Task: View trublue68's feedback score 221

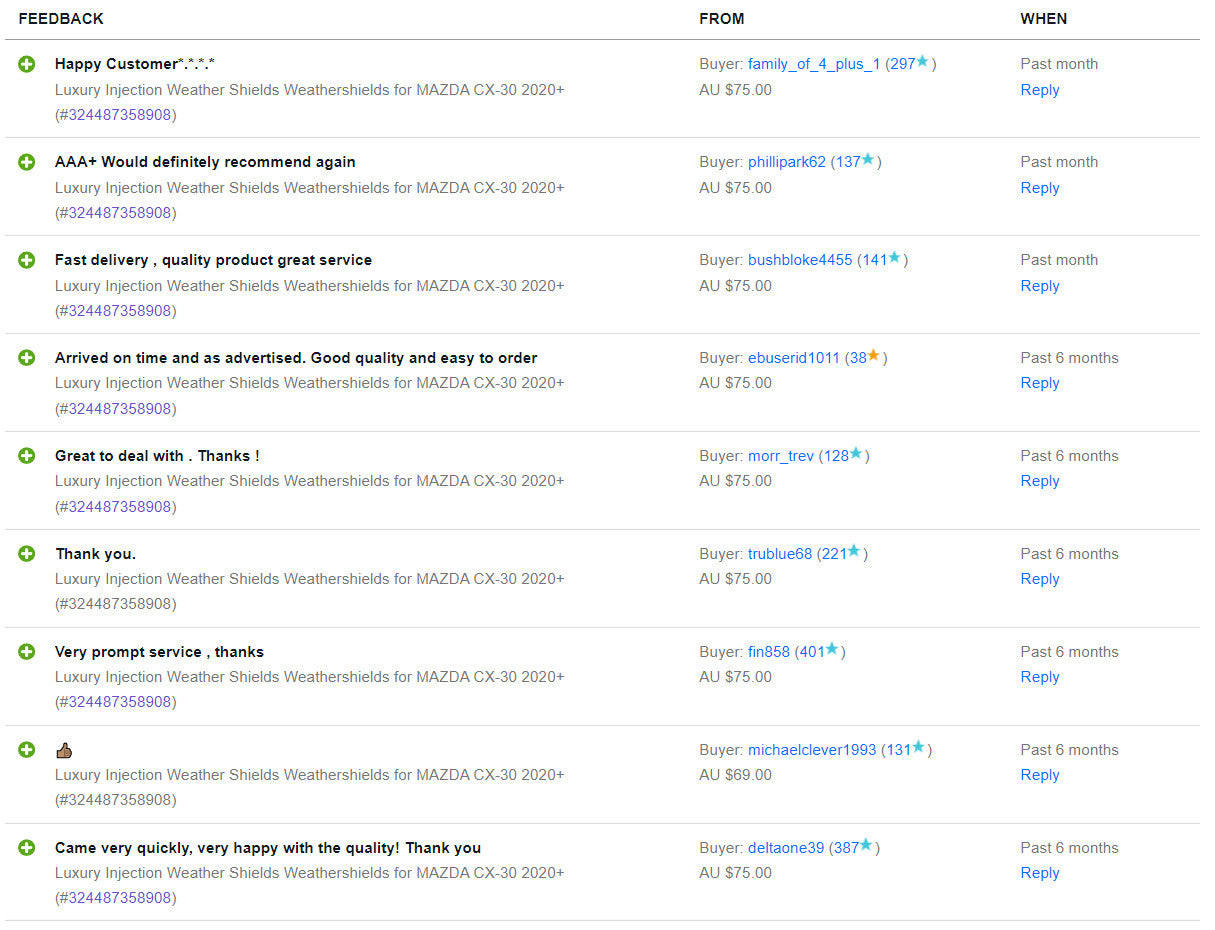Action: coord(833,554)
